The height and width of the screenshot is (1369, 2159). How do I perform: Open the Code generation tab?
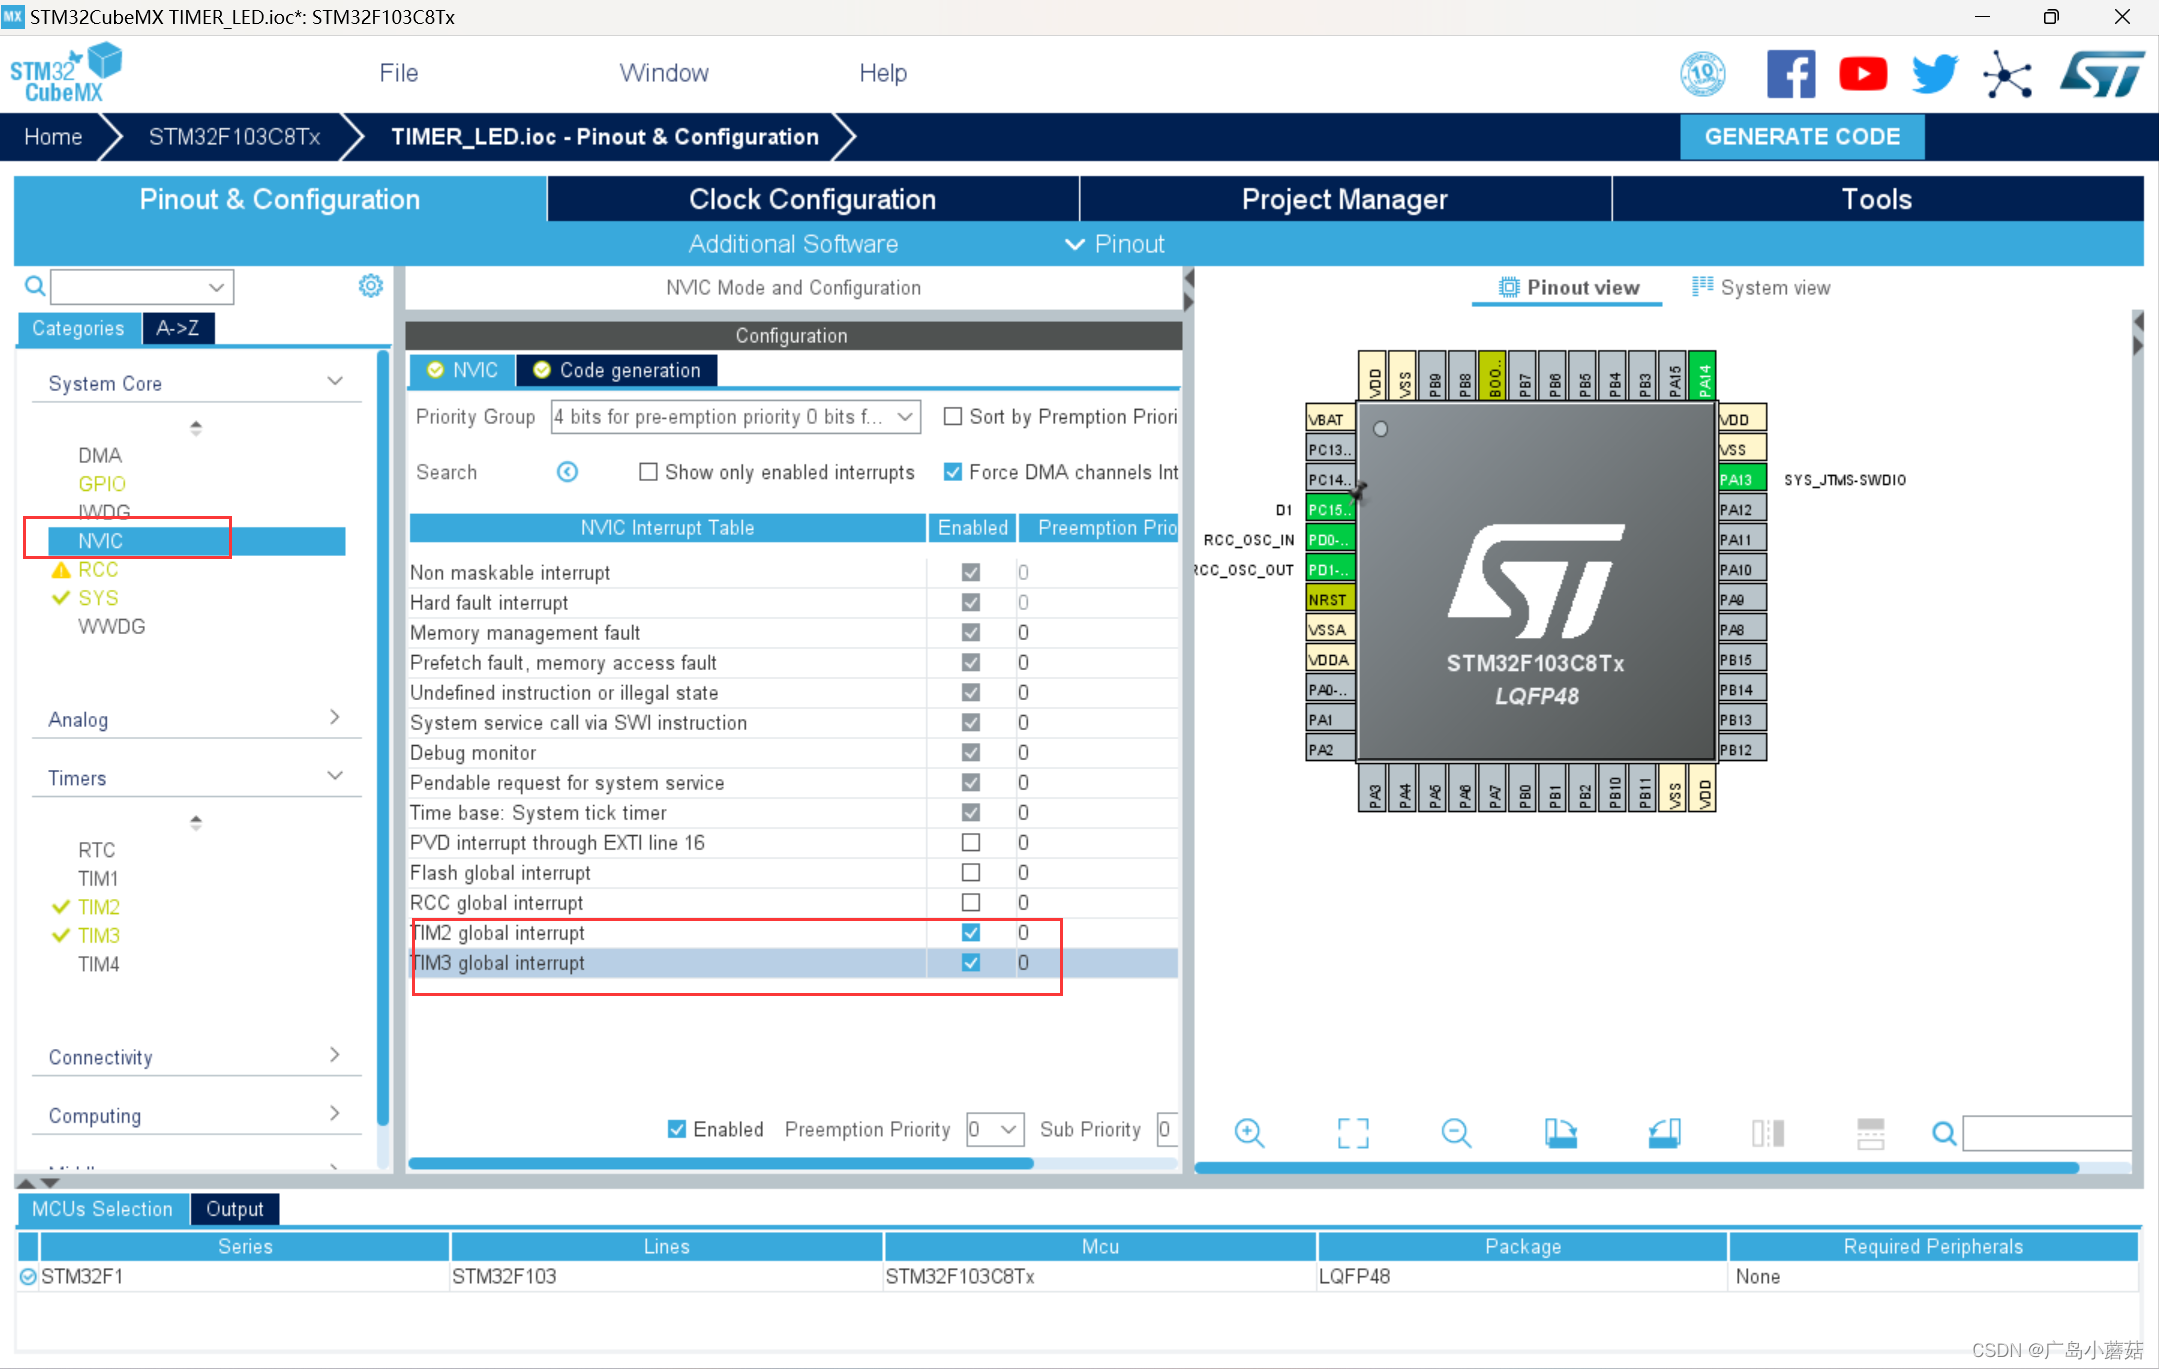(617, 370)
